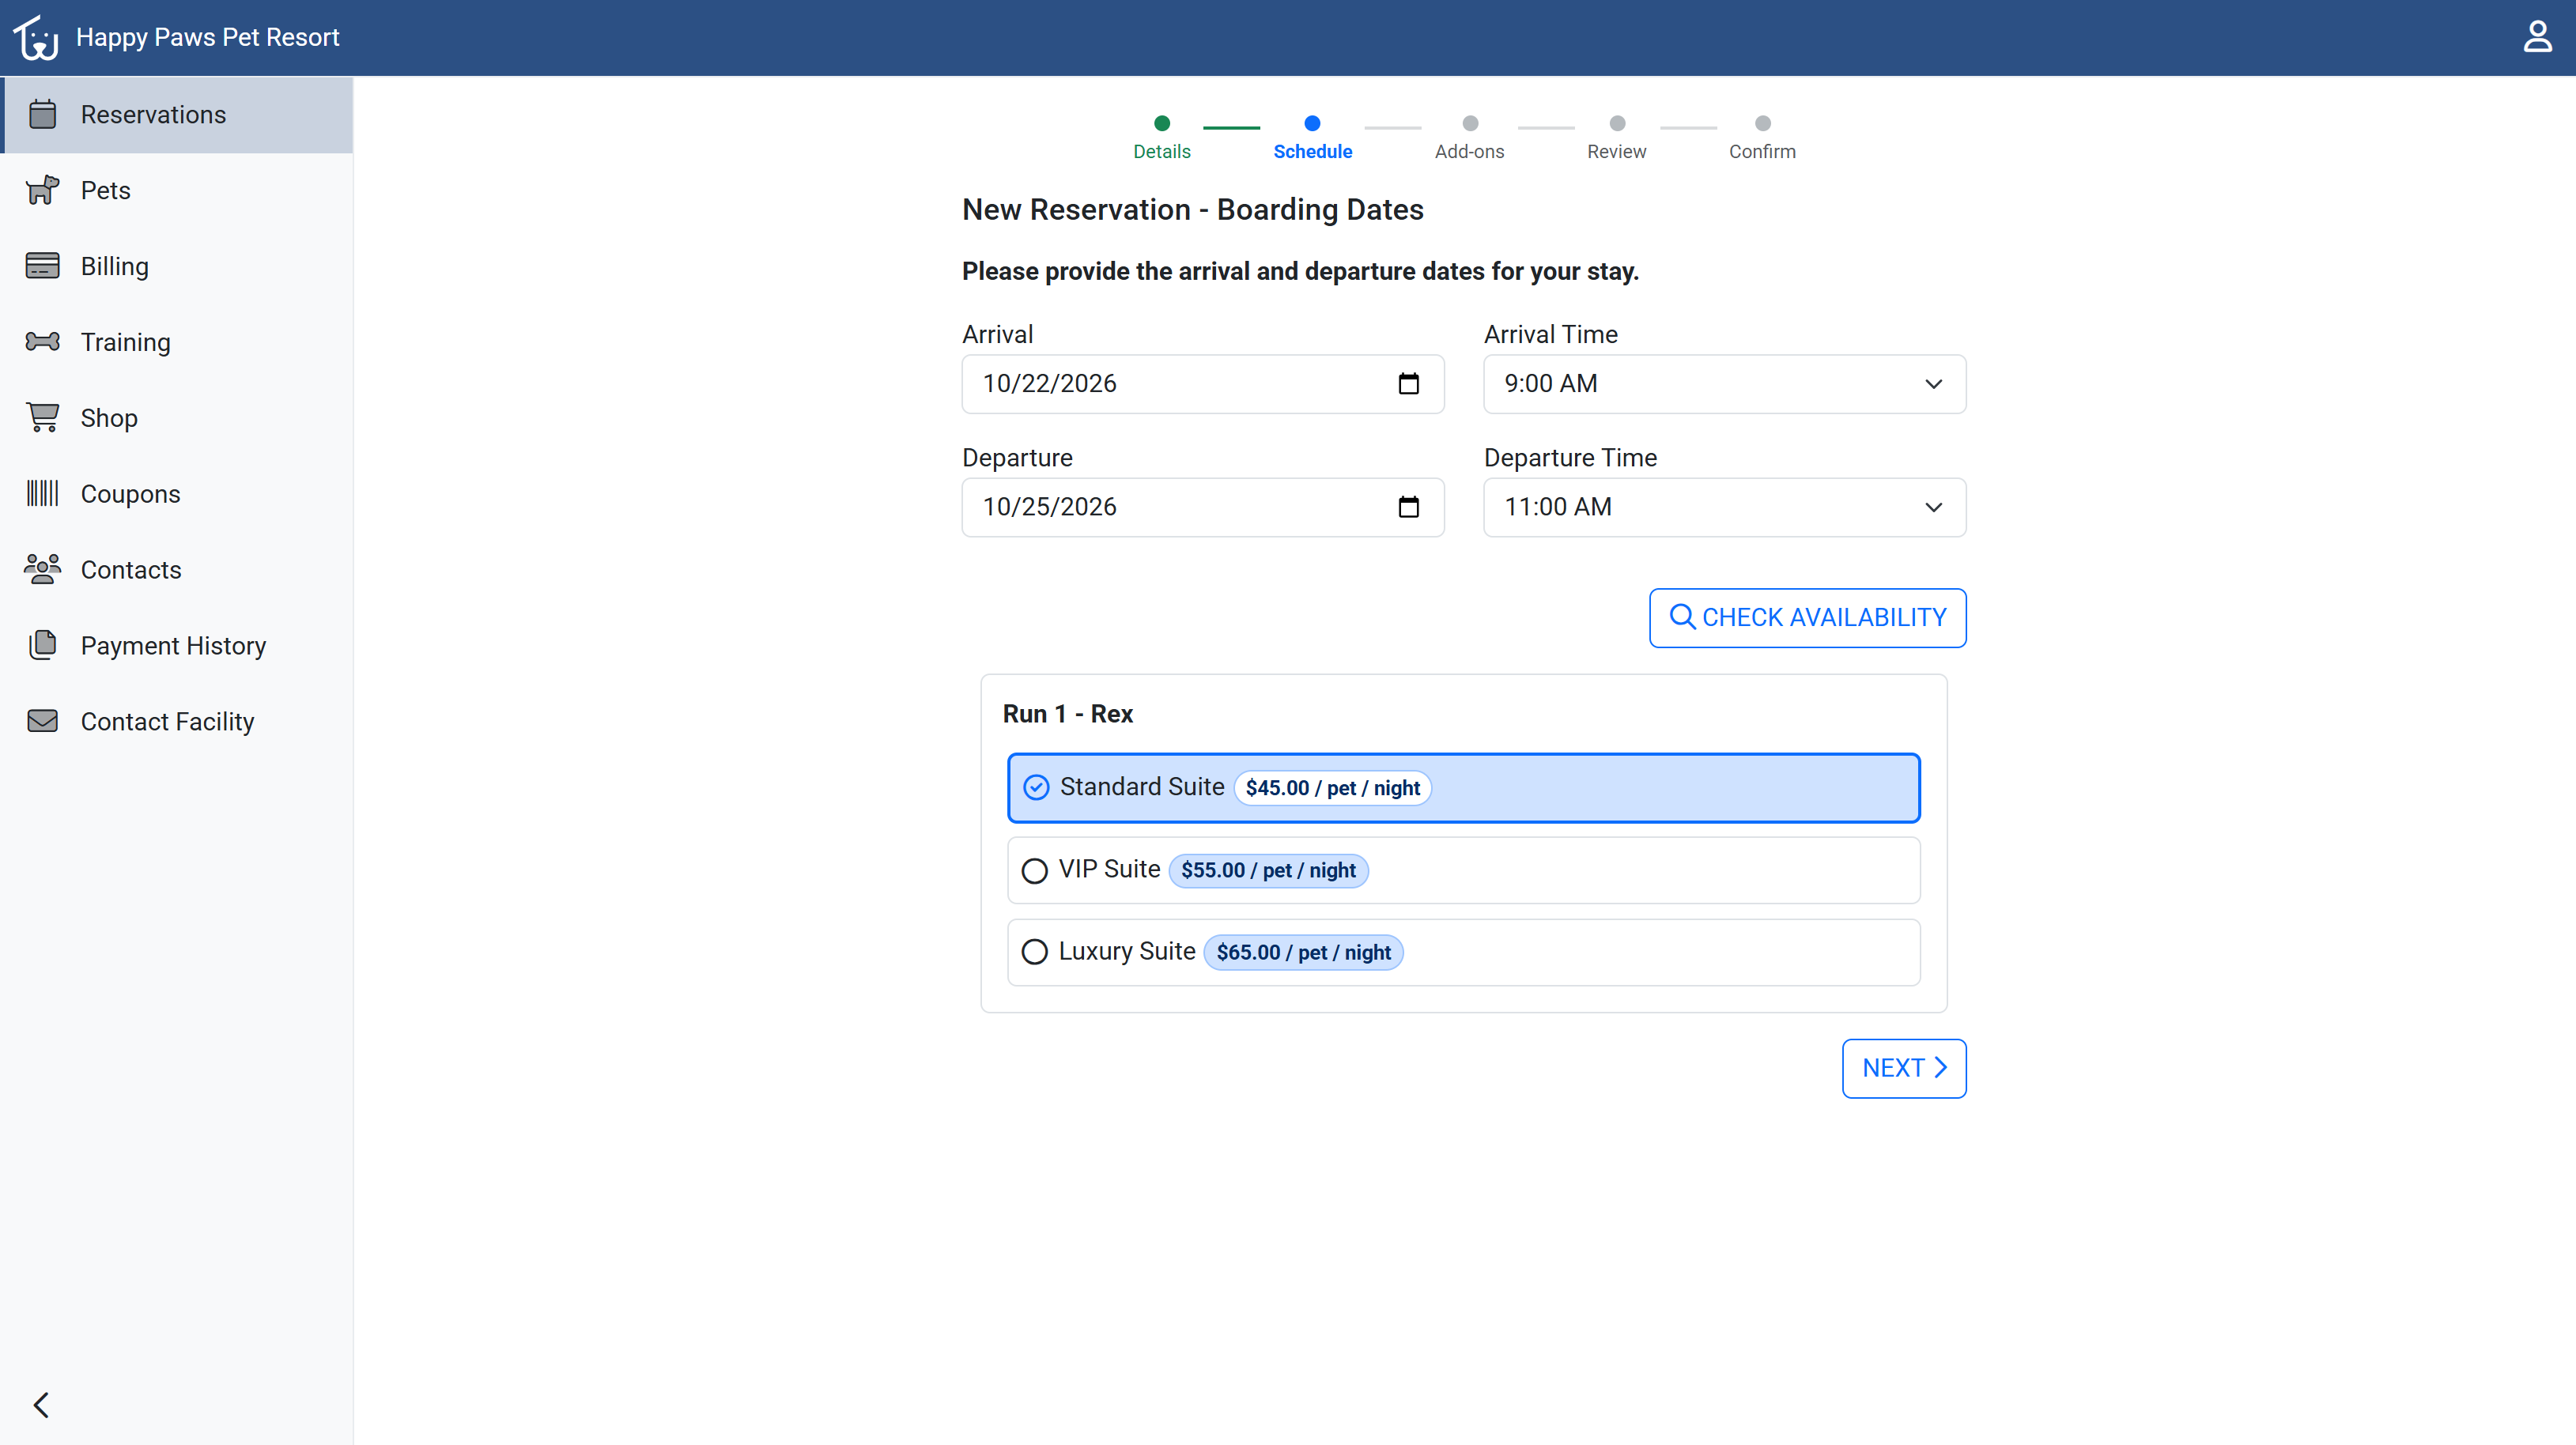
Task: Open the Departure date calendar picker icon
Action: point(1408,507)
